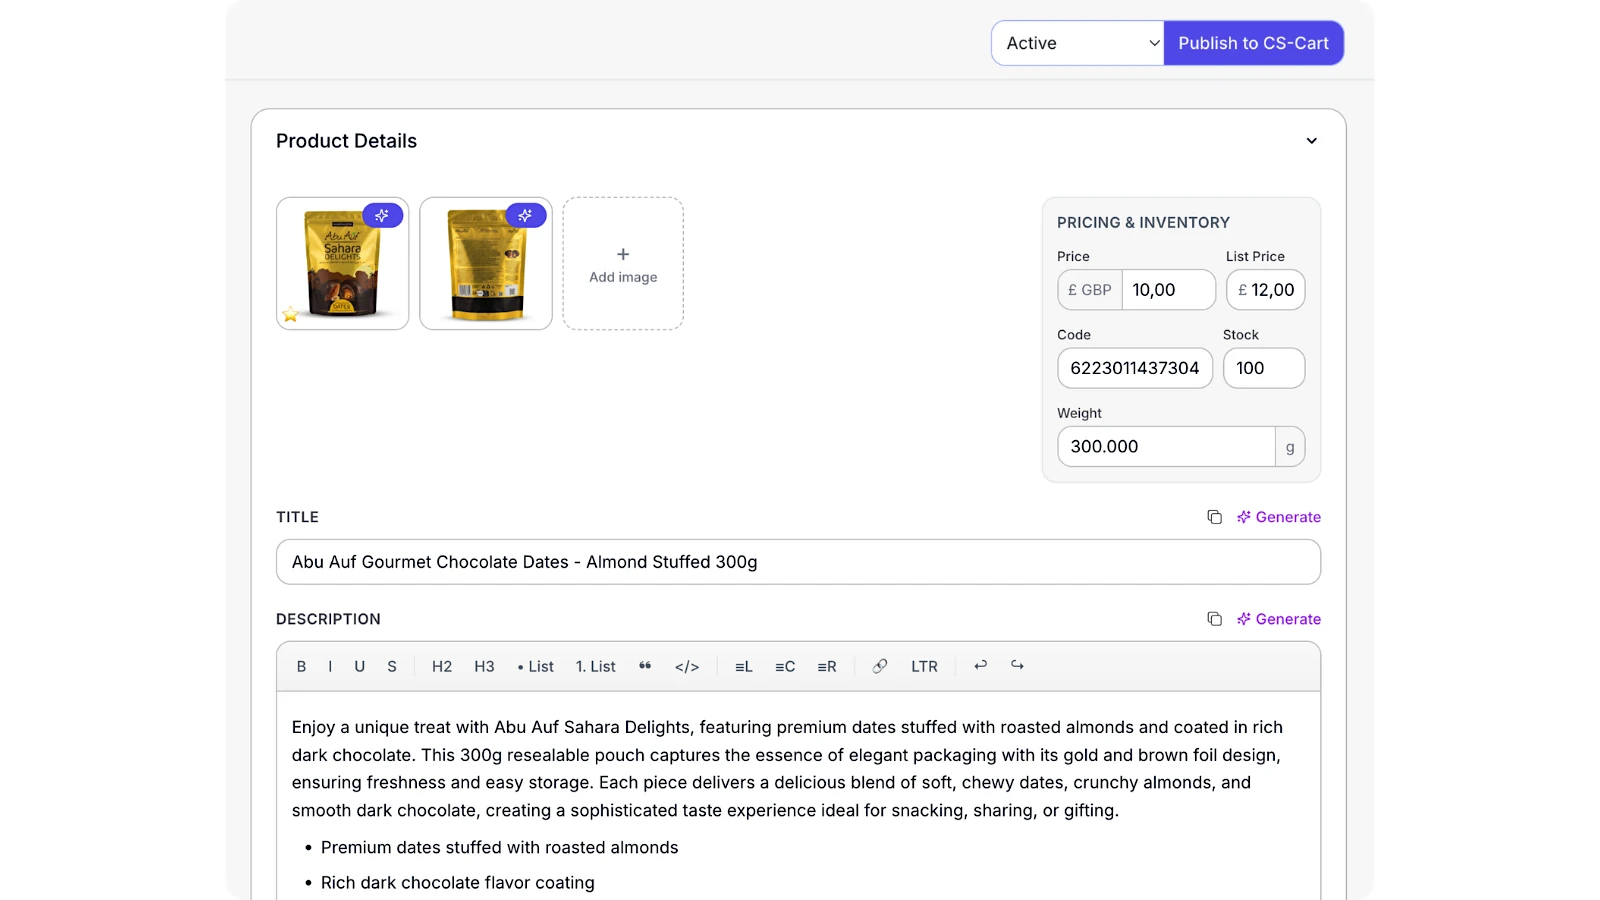This screenshot has height=900, width=1600.
Task: Collapse the Product Details section
Action: click(1311, 141)
